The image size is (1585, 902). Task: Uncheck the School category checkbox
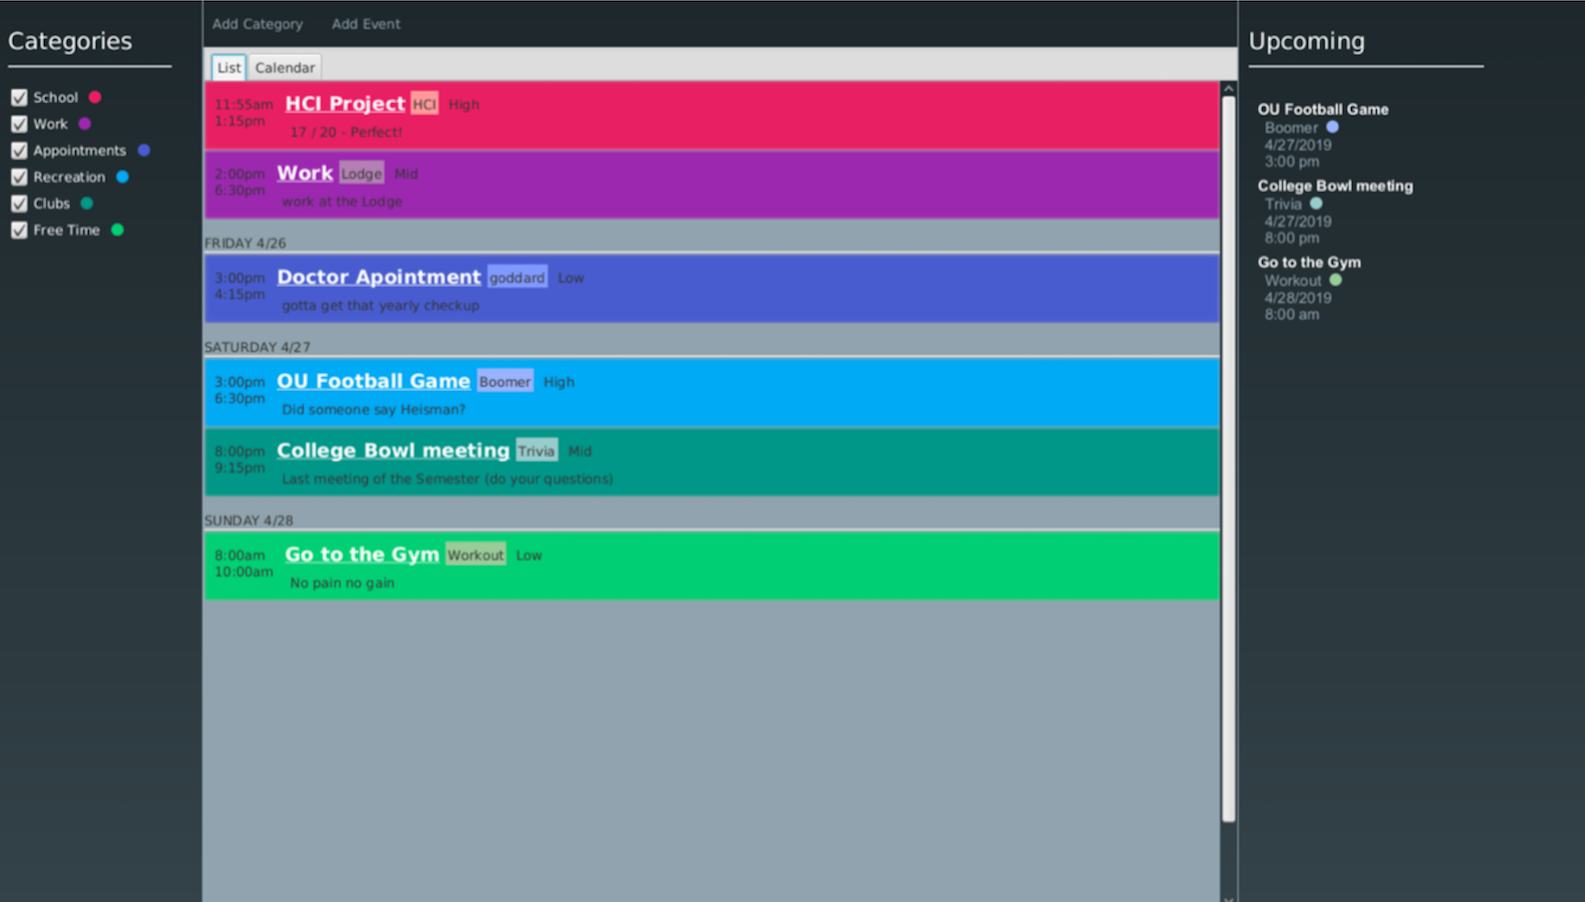tap(19, 98)
